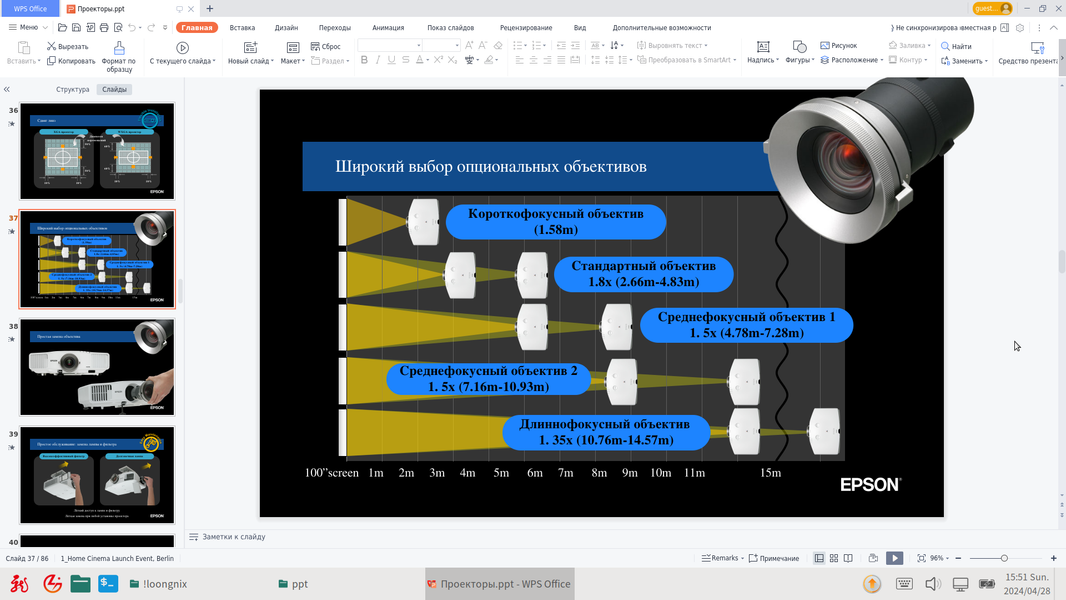
Task: Switch to normal view icon in status bar
Action: tap(819, 558)
